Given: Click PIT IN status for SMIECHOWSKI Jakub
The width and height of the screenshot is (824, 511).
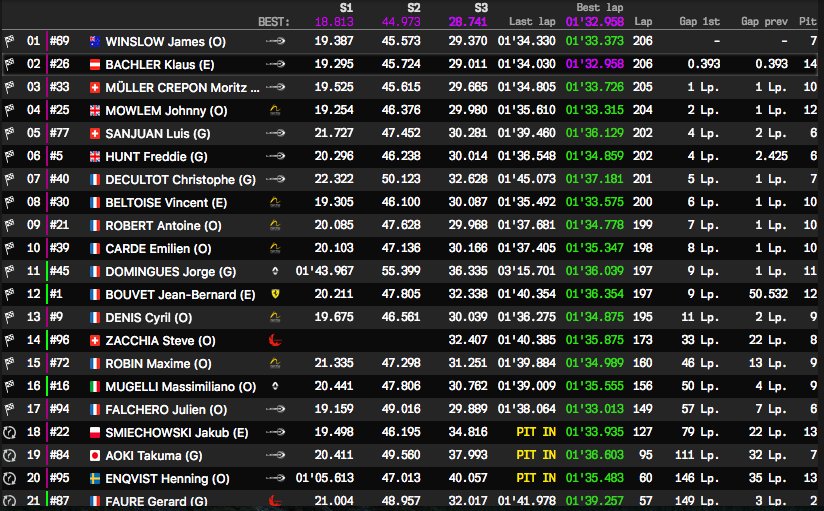Looking at the screenshot, I should (x=536, y=432).
